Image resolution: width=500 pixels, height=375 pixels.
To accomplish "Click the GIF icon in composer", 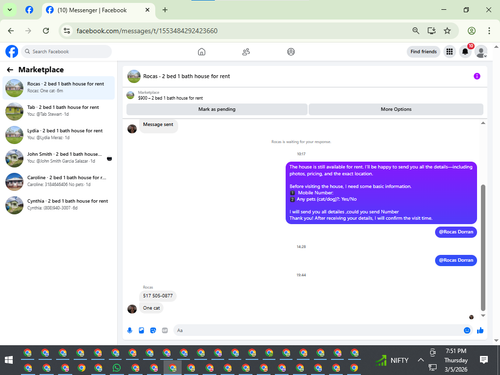I will click(165, 330).
